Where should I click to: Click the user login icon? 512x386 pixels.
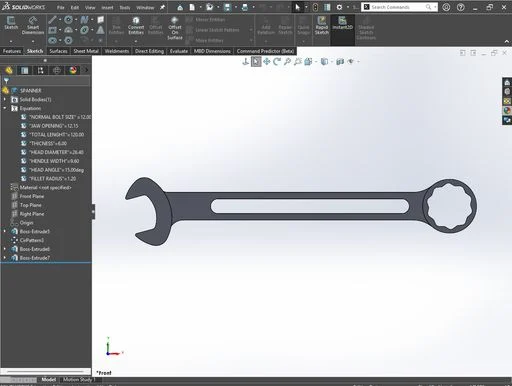pyautogui.click(x=446, y=7)
